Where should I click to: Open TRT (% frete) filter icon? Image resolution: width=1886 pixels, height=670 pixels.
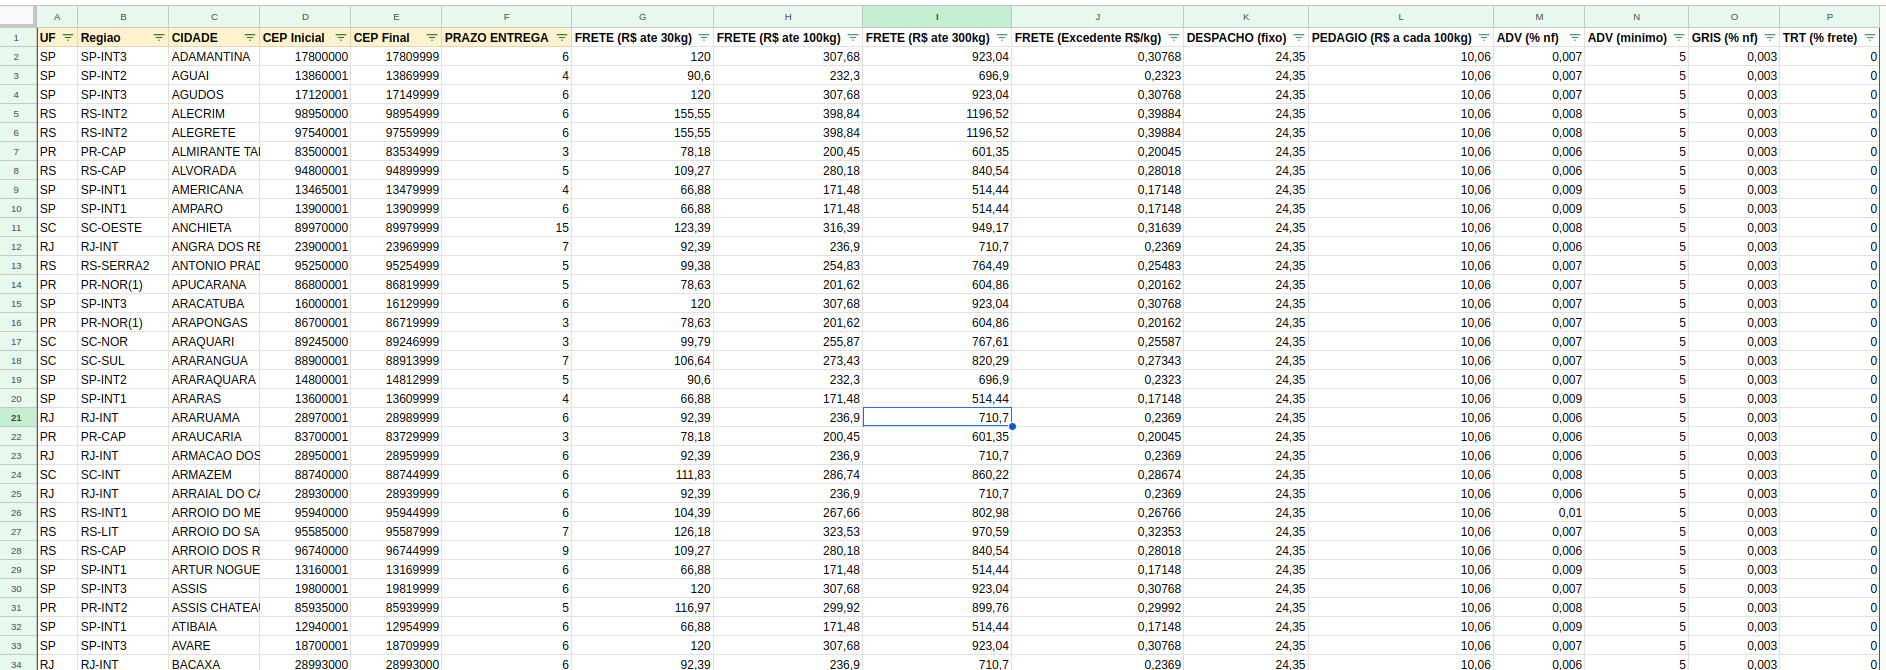(1870, 38)
